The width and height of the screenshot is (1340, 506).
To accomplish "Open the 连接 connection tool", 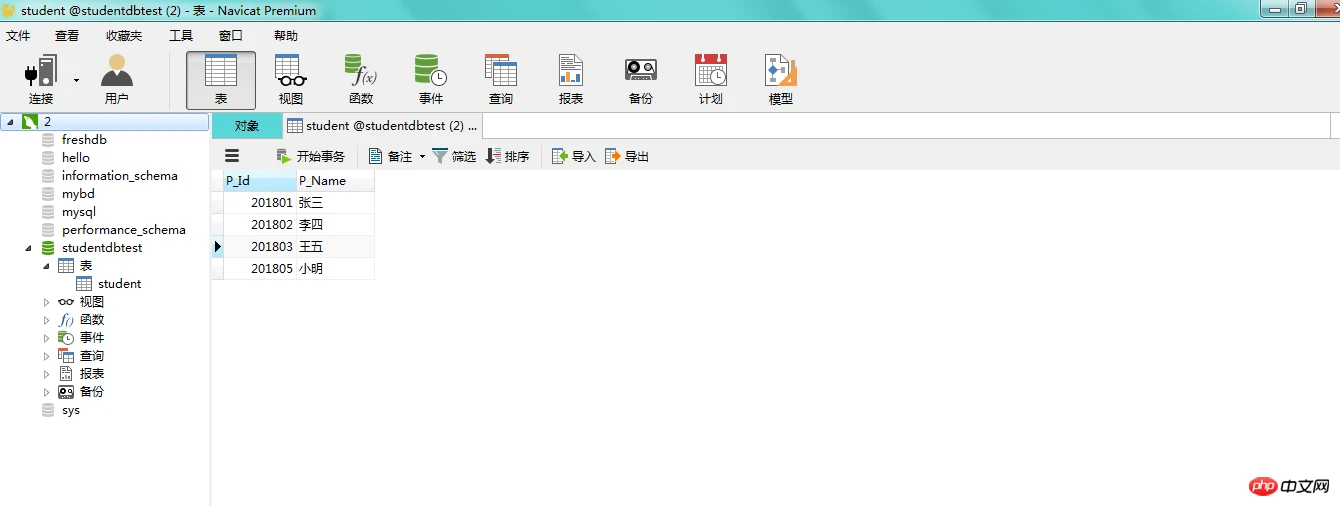I will tap(41, 80).
